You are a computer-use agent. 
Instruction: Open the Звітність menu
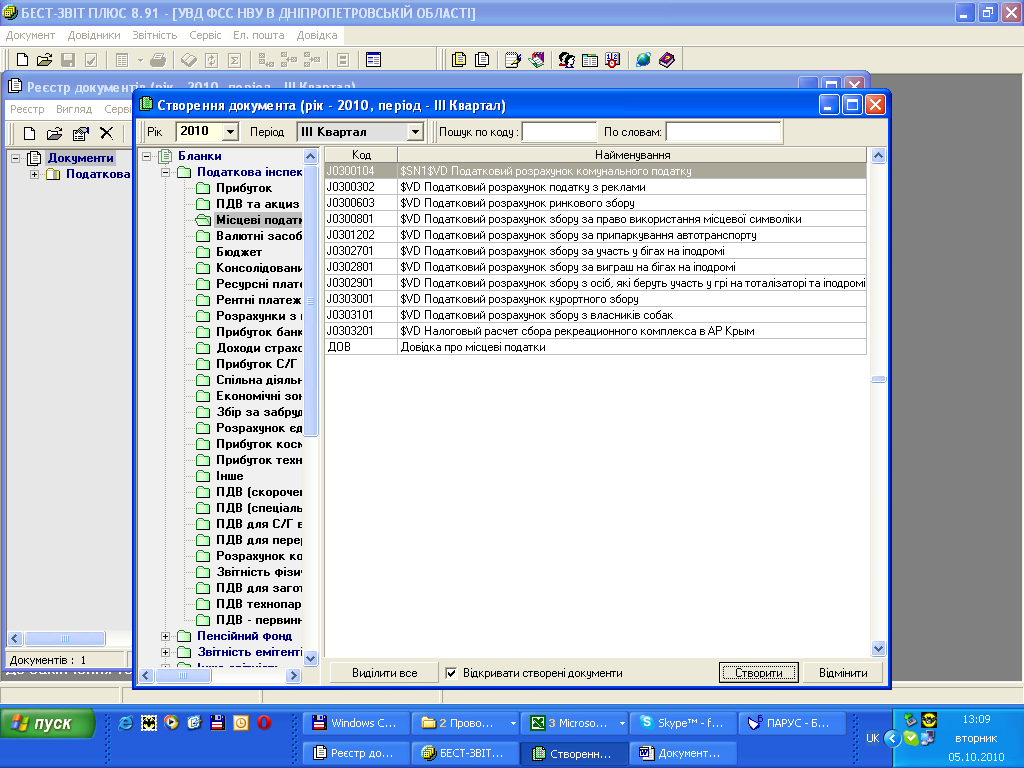[x=155, y=35]
